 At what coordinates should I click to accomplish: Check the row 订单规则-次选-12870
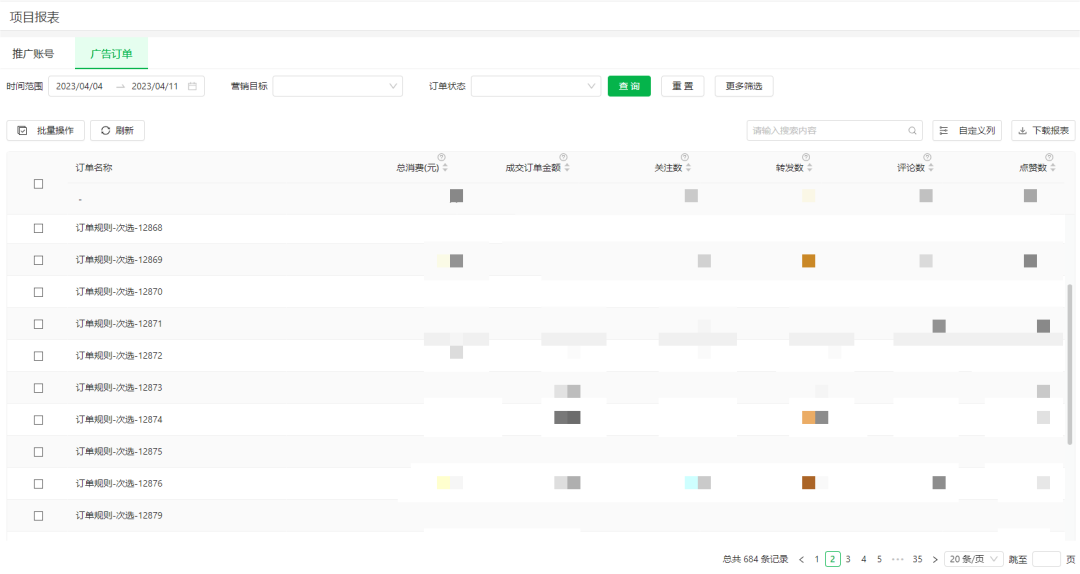coord(39,292)
